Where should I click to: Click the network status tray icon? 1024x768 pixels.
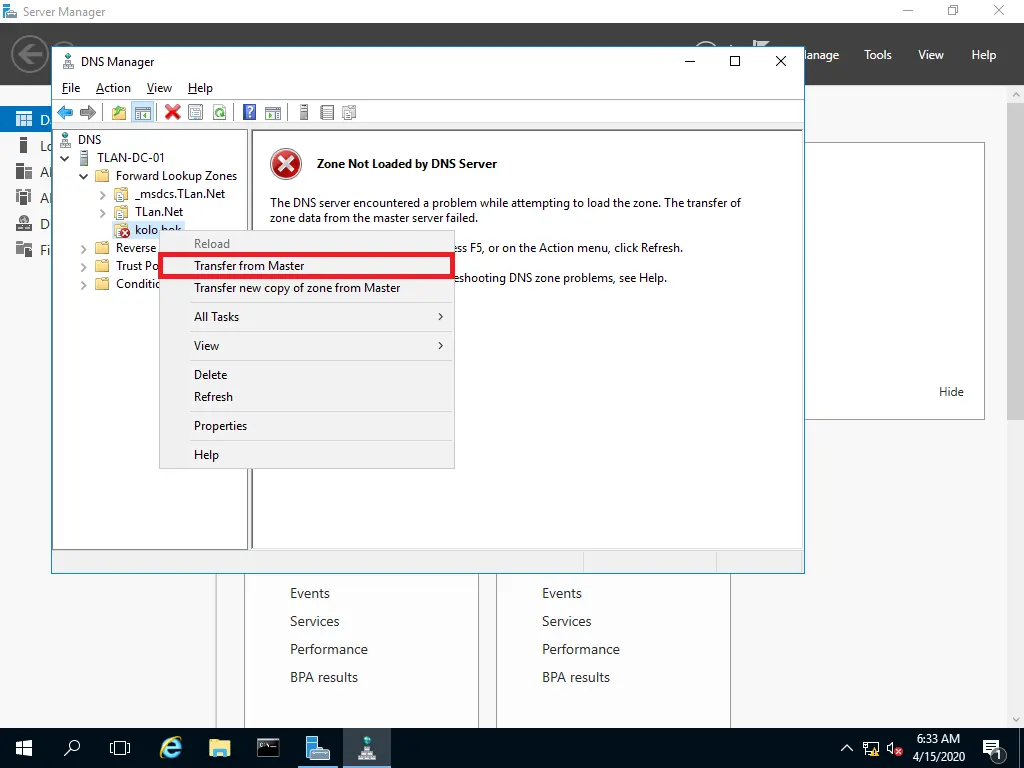[871, 748]
